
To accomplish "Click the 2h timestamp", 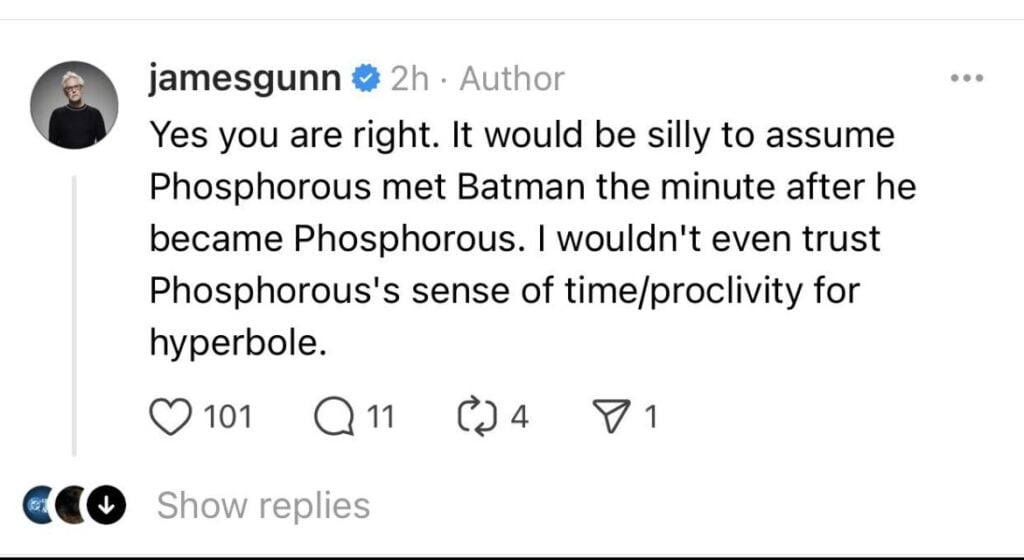I will pyautogui.click(x=410, y=79).
